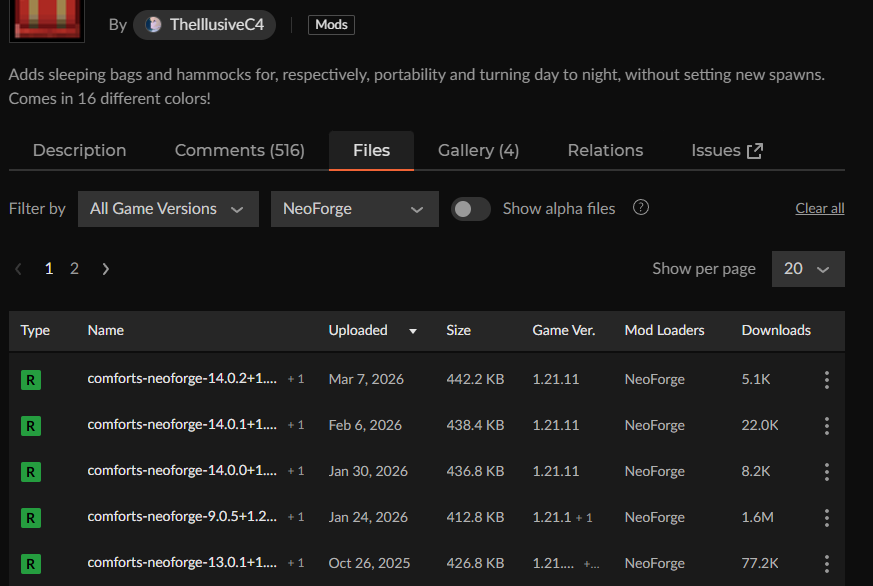
Task: Sort by the Uploaded column header
Action: [358, 330]
